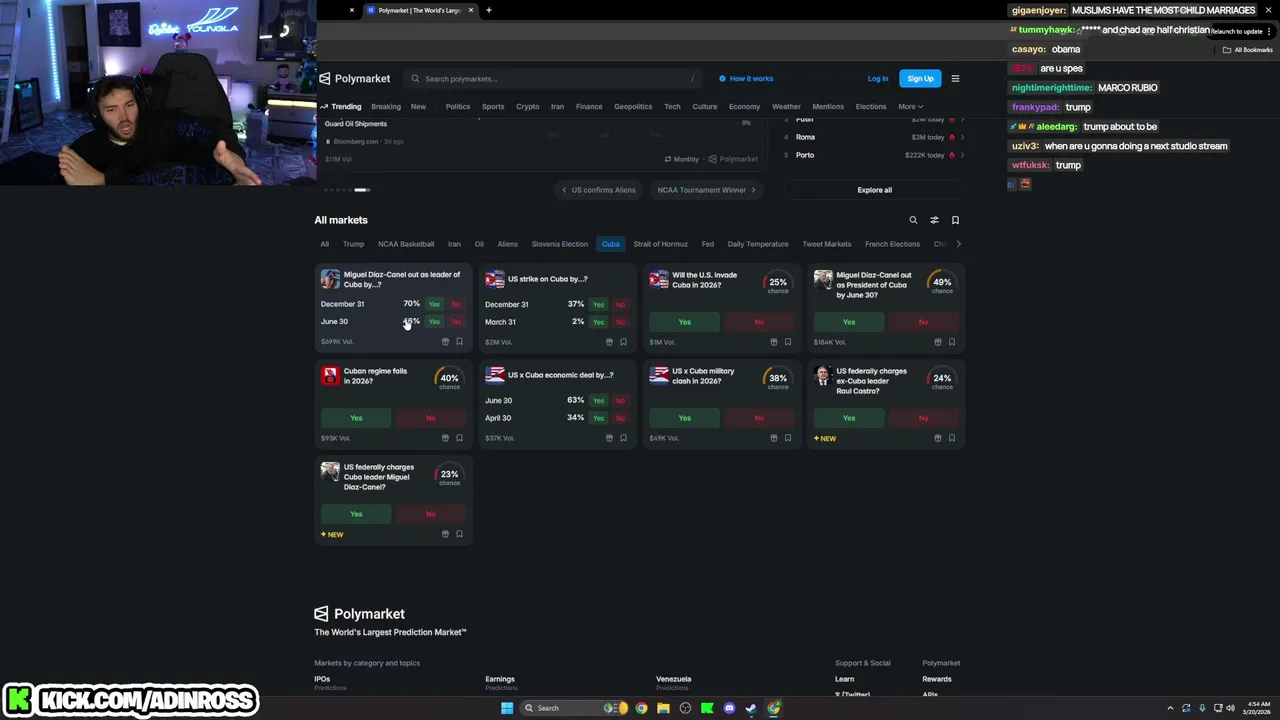This screenshot has width=1280, height=720.
Task: Click the Windows Start button on taskbar
Action: pos(507,708)
